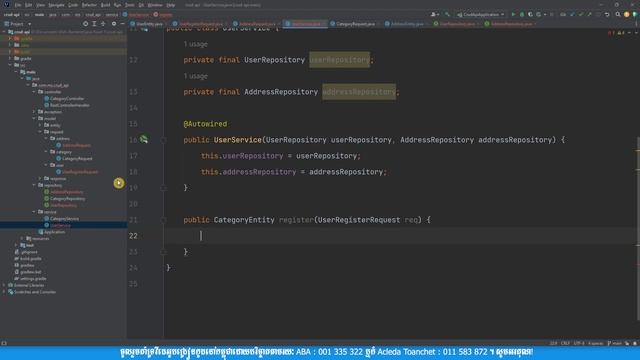Open the Code menu
640x360 pixels.
coord(73,5)
